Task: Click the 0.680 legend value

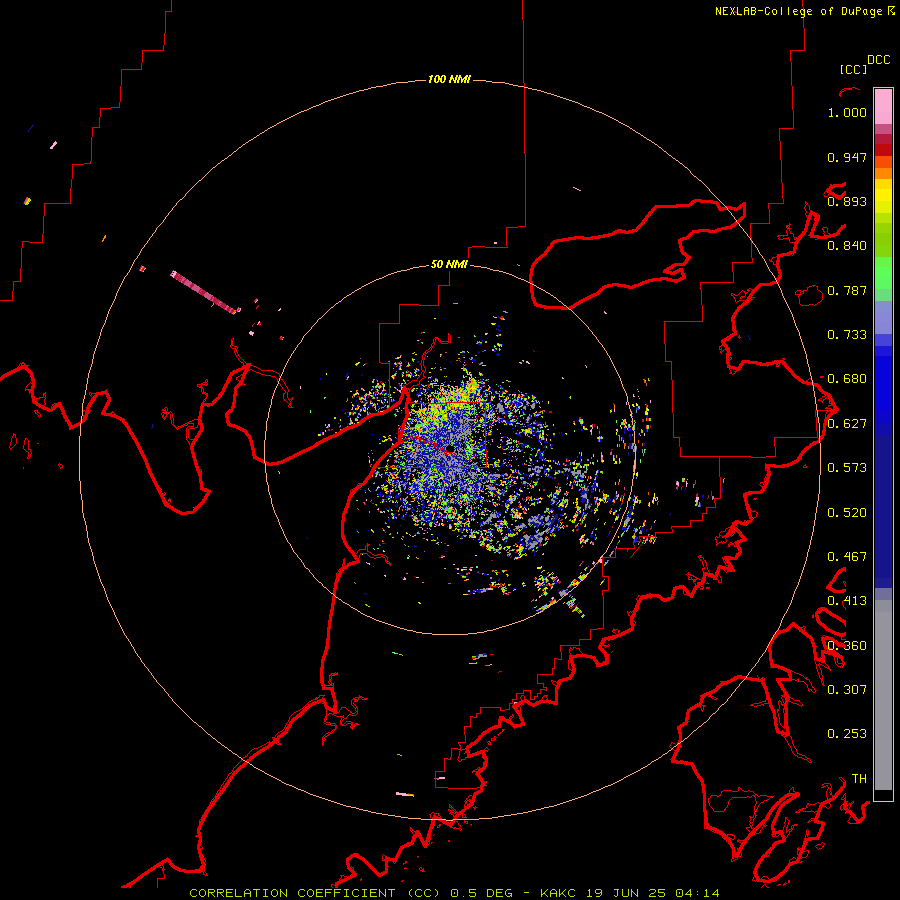Action: tap(847, 379)
